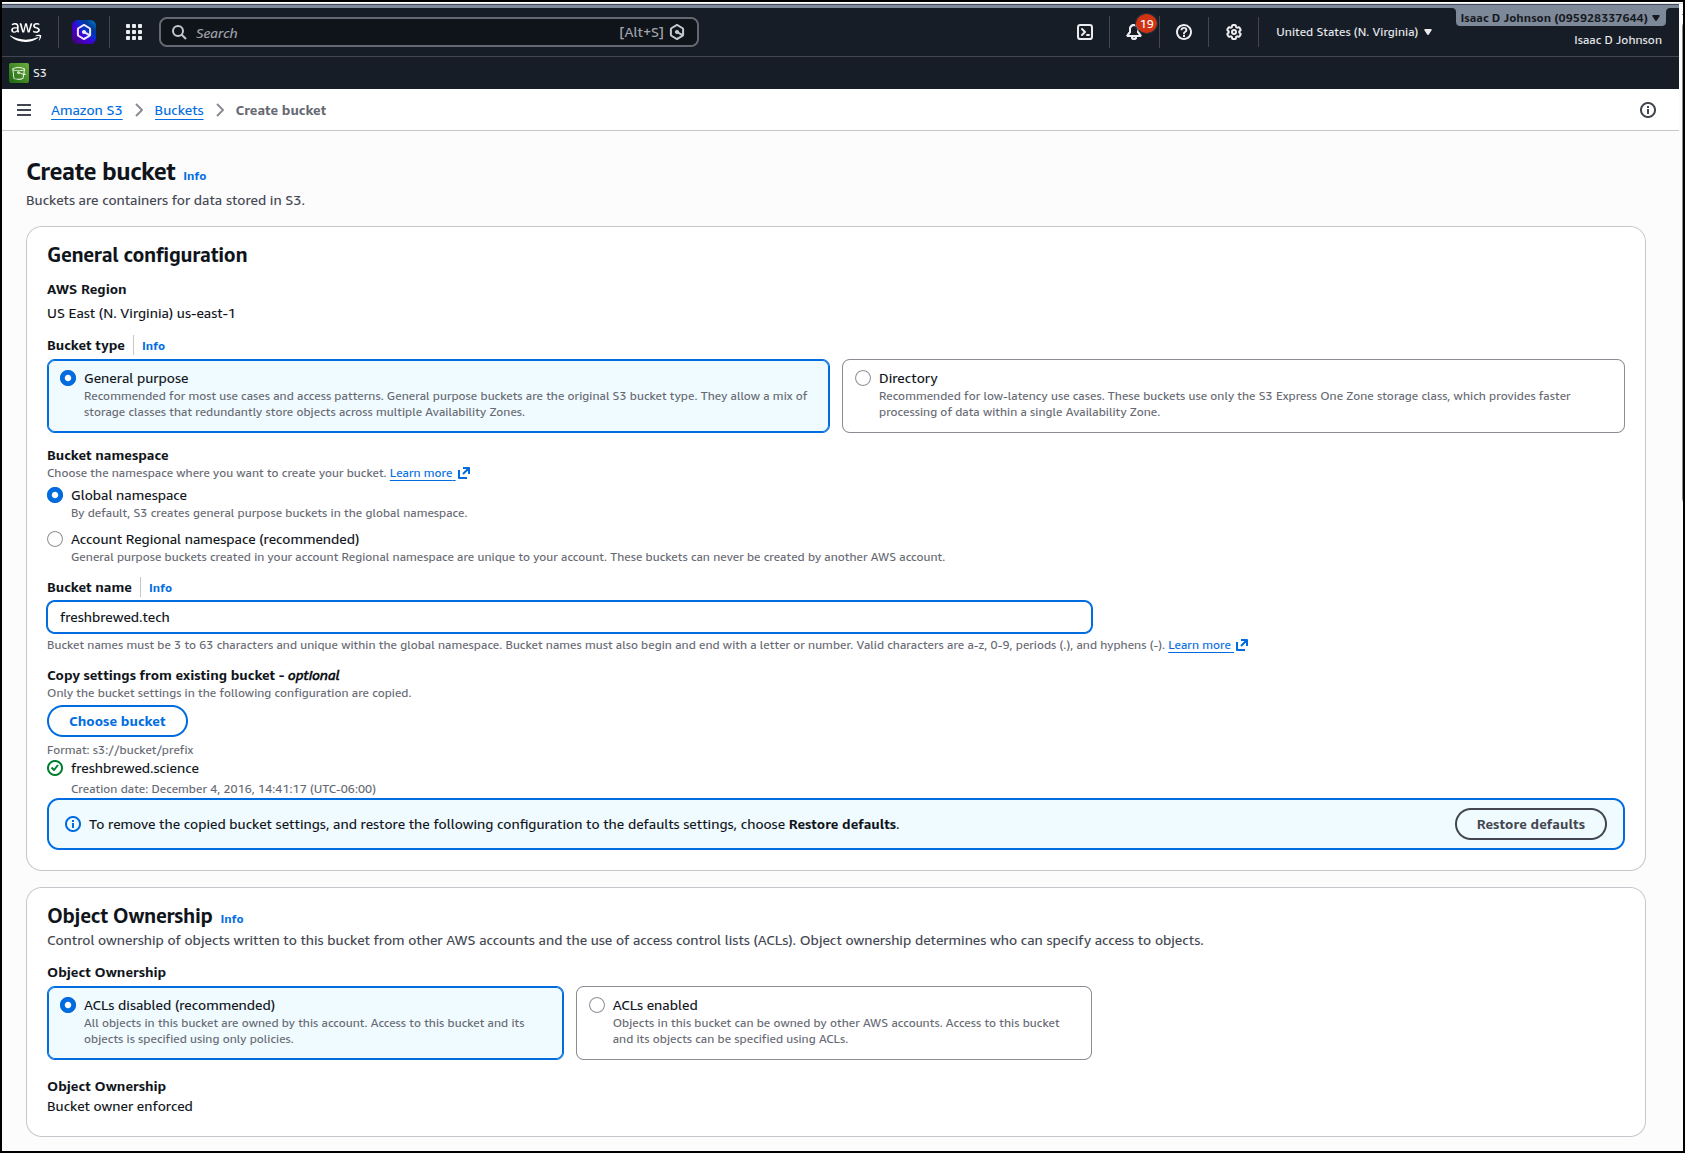Viewport: 1685px width, 1153px height.
Task: Open the AWS home logo
Action: pos(26,32)
